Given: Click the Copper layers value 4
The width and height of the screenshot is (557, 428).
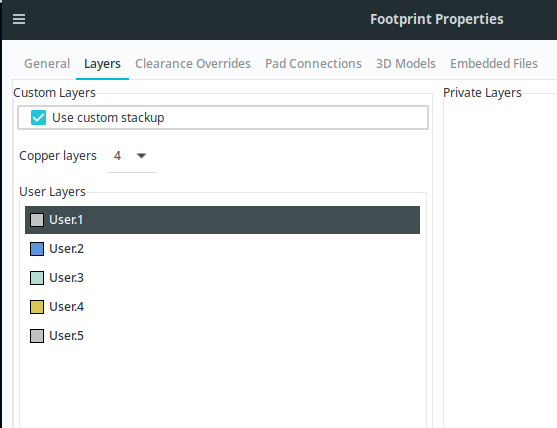Looking at the screenshot, I should tap(117, 156).
